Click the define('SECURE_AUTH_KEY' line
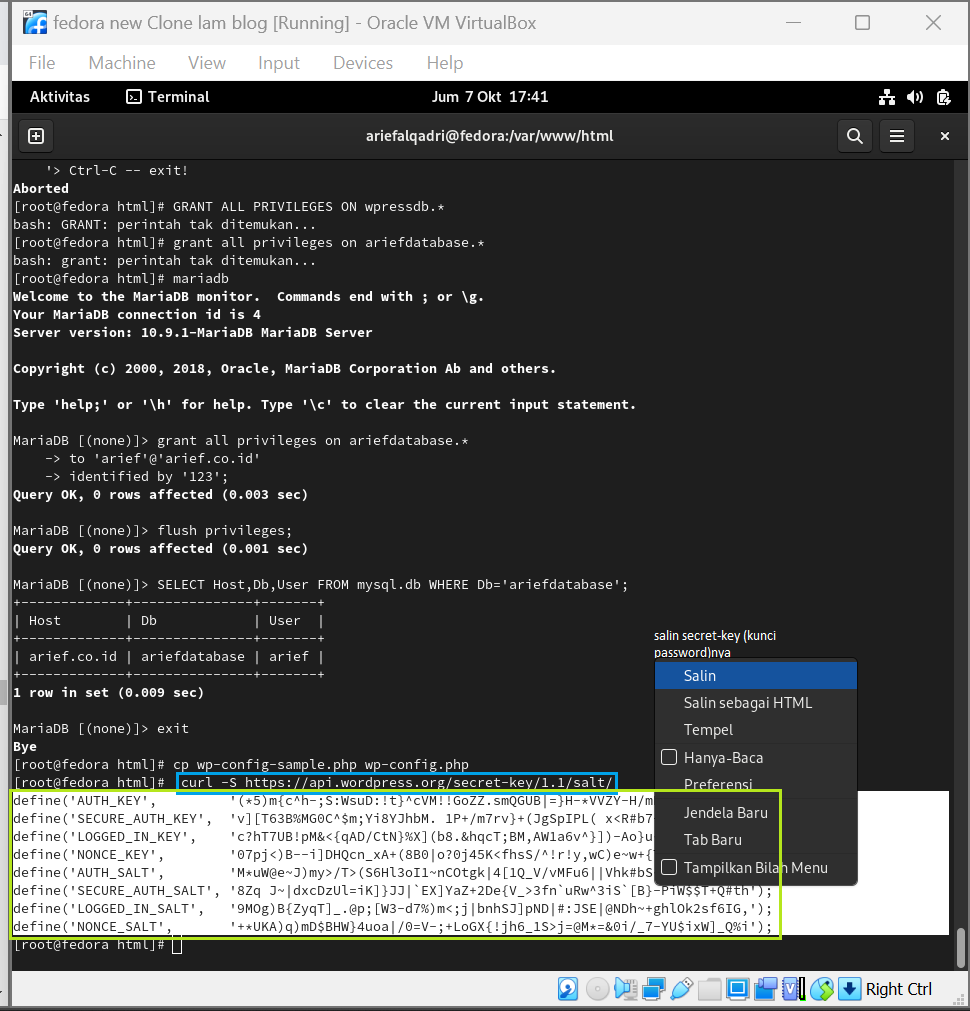This screenshot has height=1011, width=970. point(333,818)
